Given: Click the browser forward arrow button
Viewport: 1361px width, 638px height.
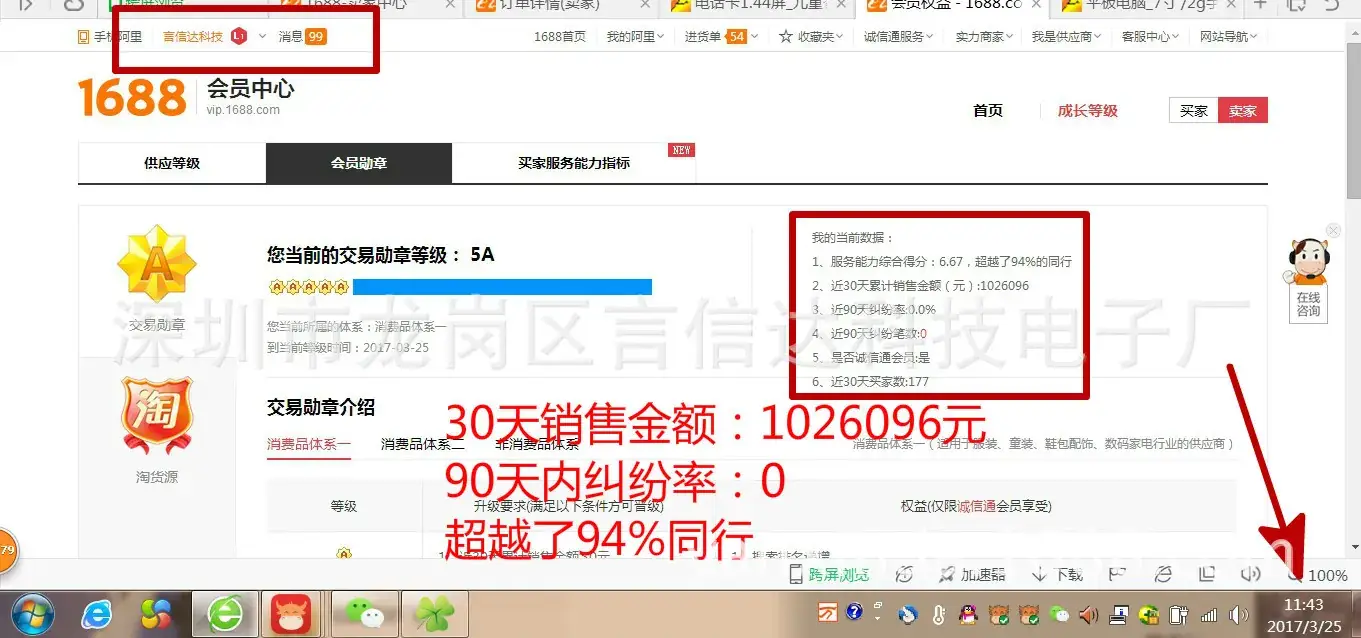Looking at the screenshot, I should 26,5.
